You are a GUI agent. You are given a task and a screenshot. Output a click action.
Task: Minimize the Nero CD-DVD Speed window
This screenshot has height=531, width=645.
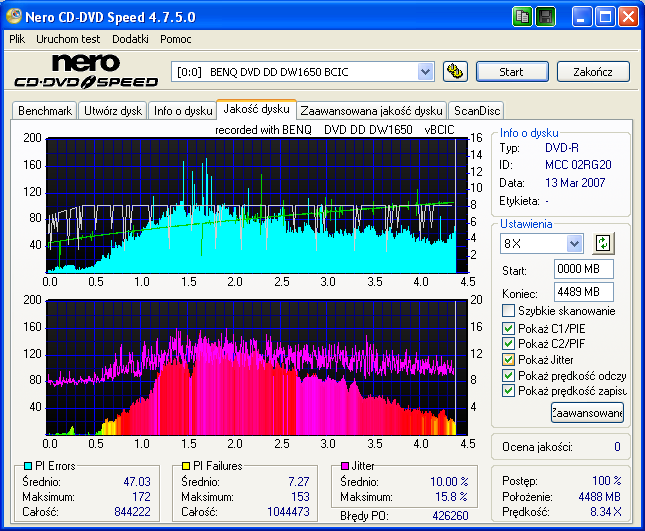(x=582, y=17)
